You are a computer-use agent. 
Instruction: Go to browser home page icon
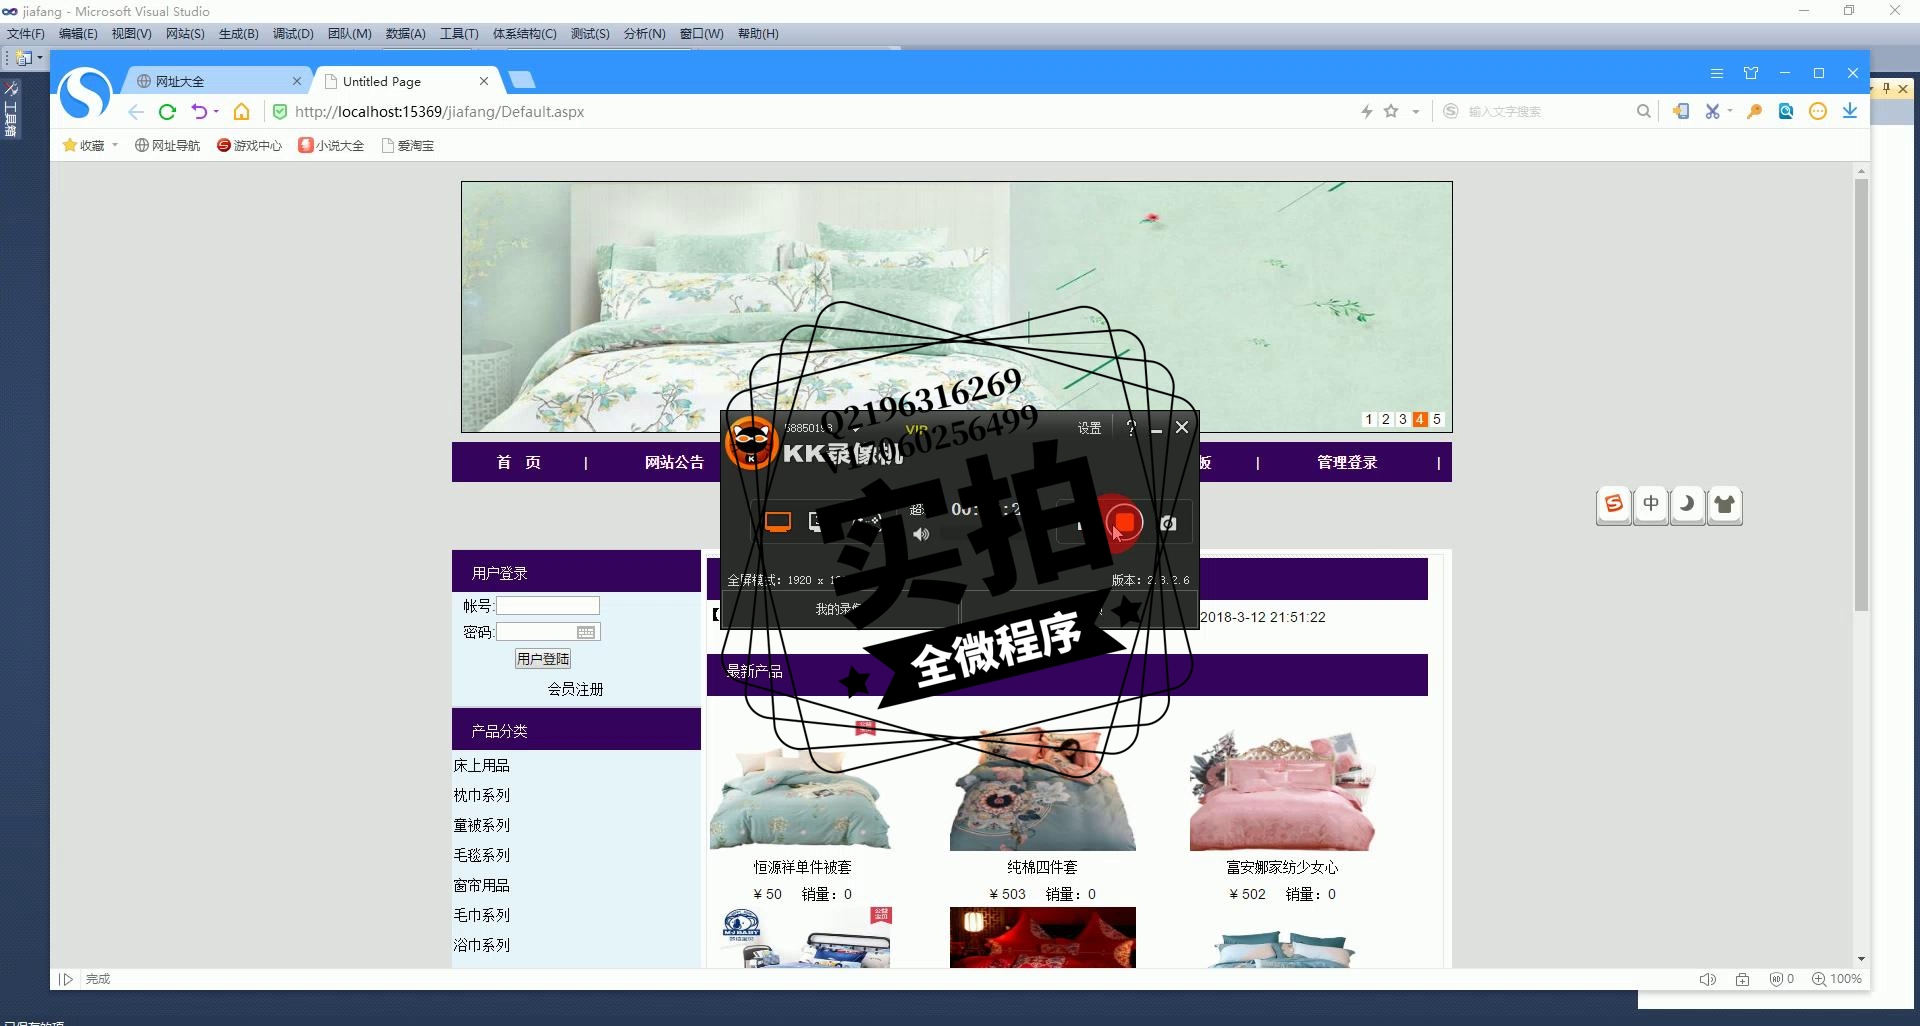coord(241,112)
